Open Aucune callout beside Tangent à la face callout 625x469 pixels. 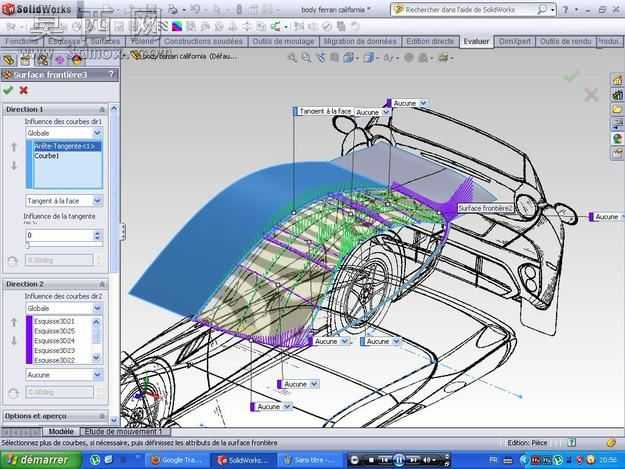coord(372,112)
